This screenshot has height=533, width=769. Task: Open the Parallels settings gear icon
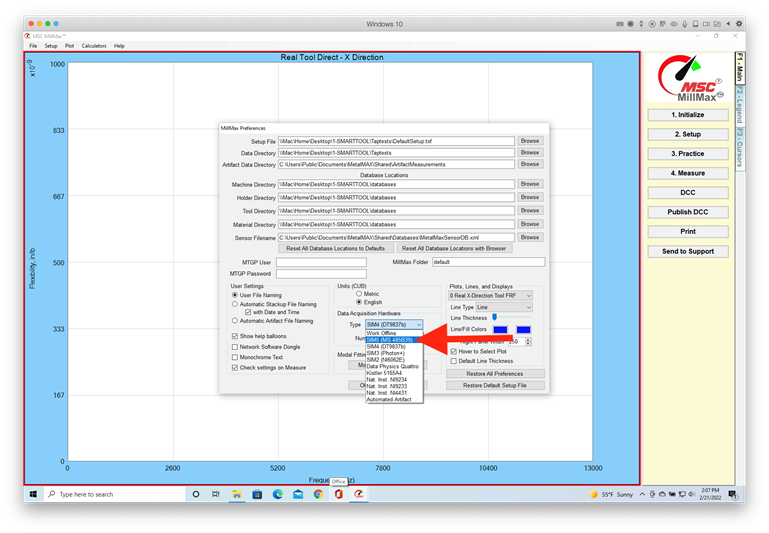739,24
